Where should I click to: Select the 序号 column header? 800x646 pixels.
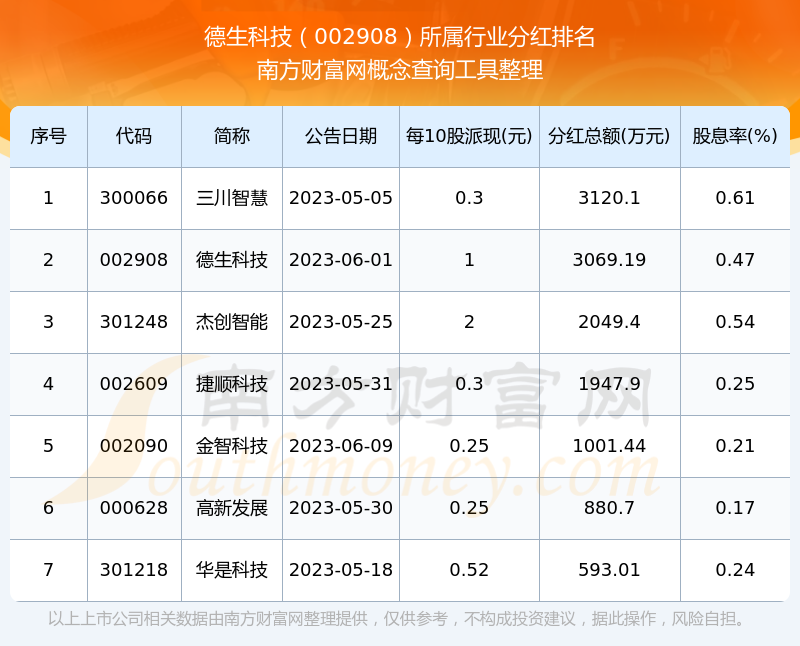[48, 136]
